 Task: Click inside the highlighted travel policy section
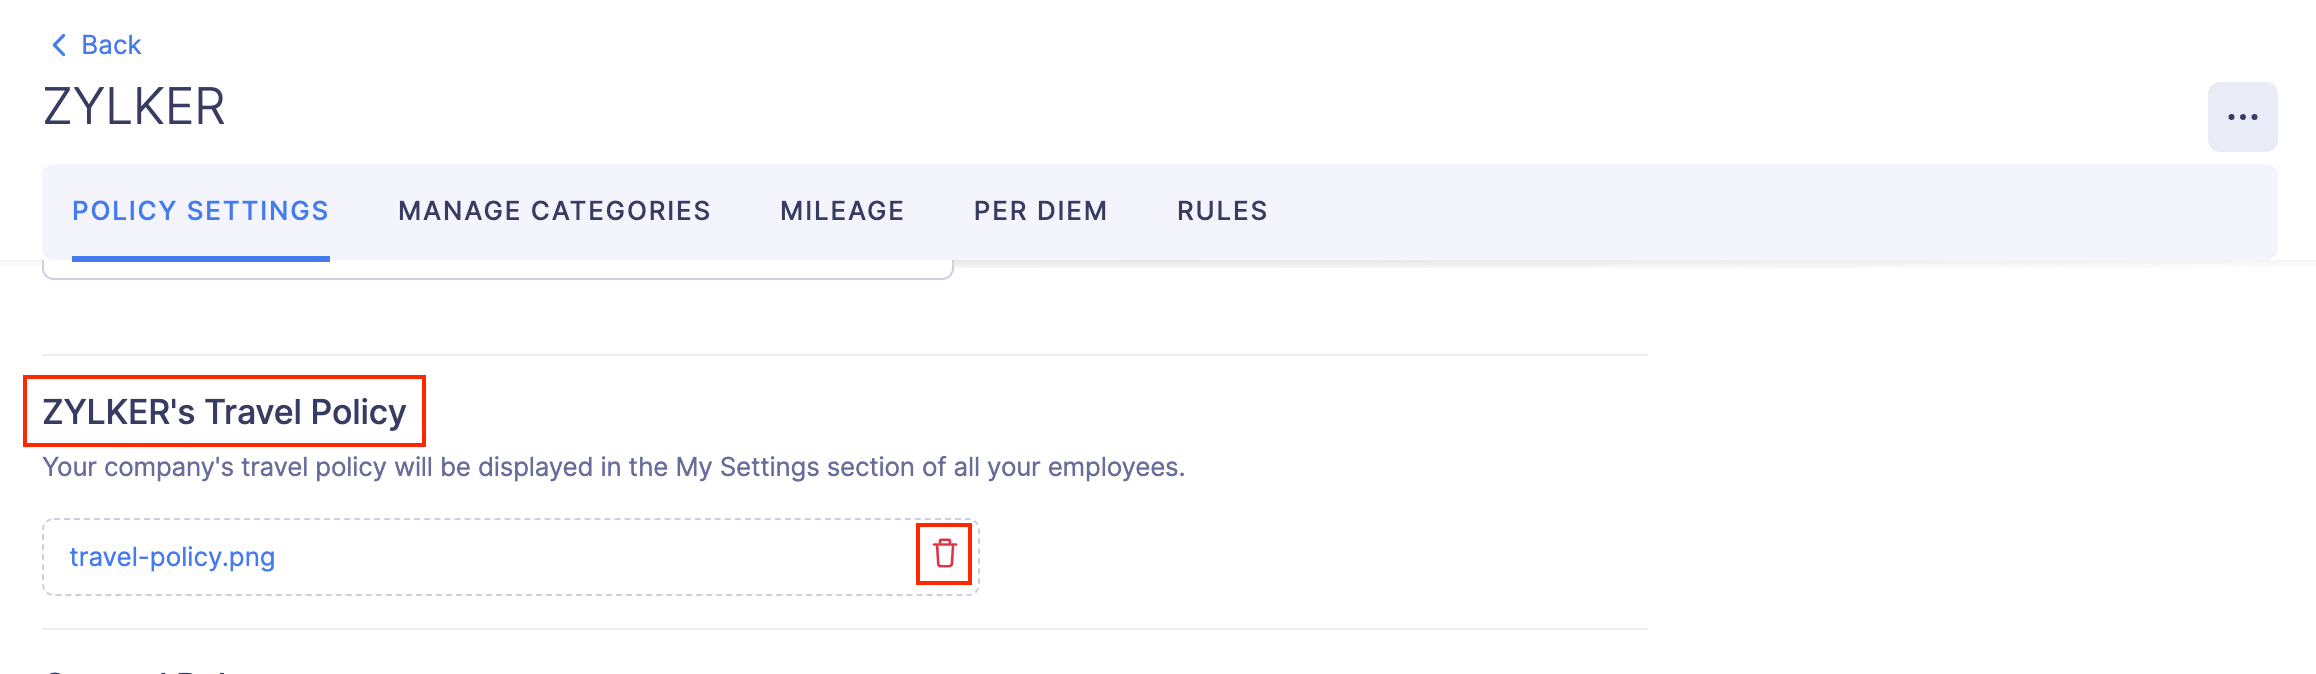coord(224,408)
